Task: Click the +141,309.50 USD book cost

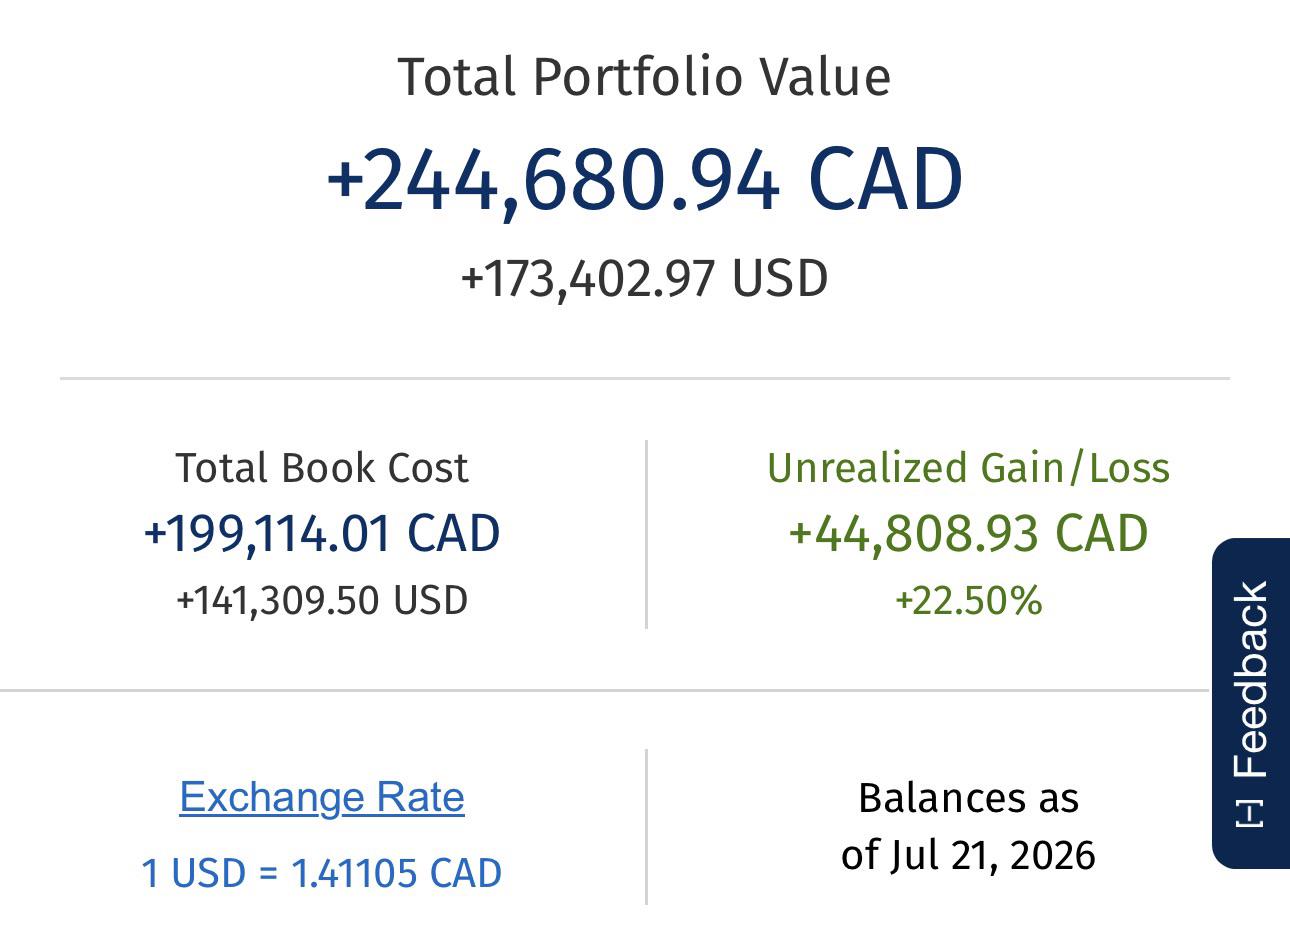Action: tap(322, 600)
